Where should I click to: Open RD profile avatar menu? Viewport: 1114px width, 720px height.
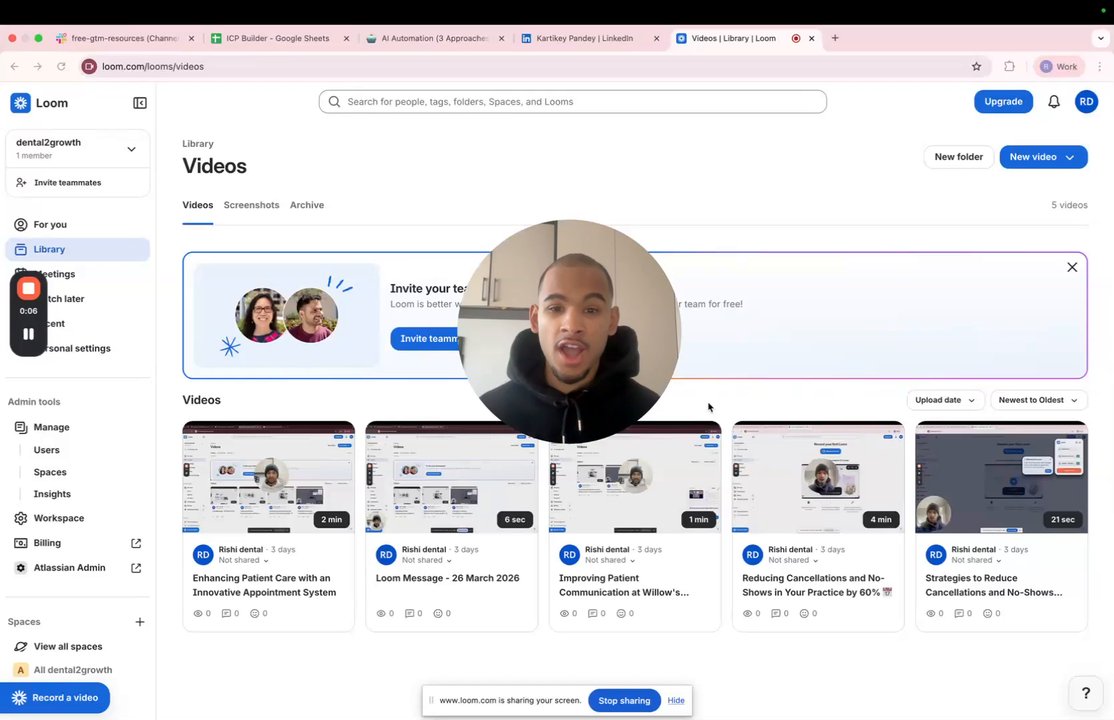tap(1086, 102)
